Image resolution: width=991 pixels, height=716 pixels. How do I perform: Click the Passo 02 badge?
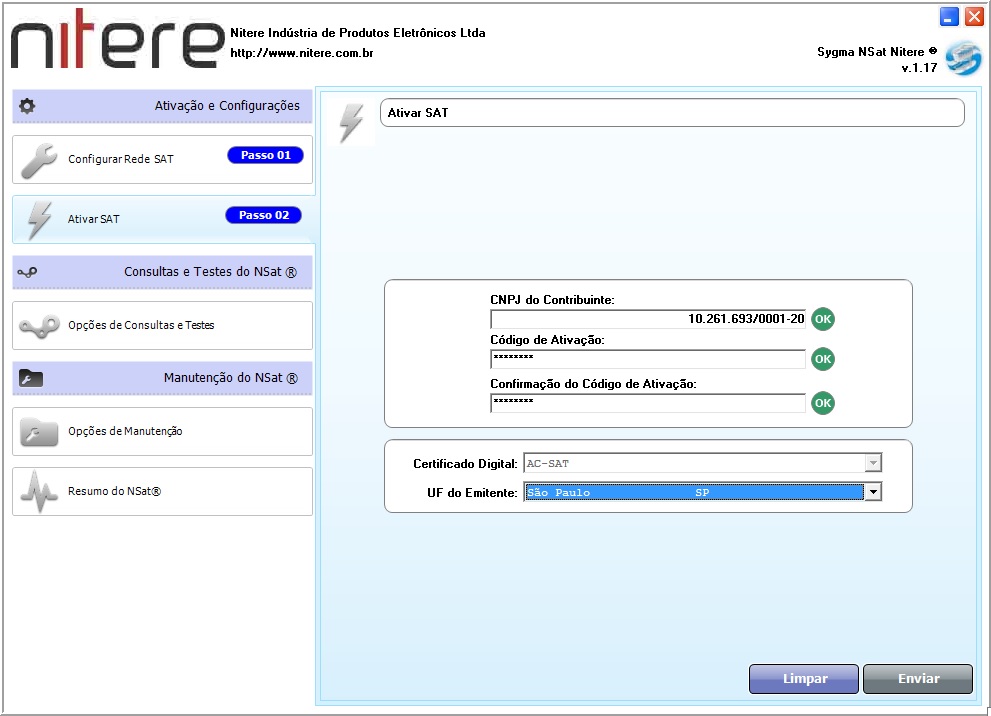[264, 215]
